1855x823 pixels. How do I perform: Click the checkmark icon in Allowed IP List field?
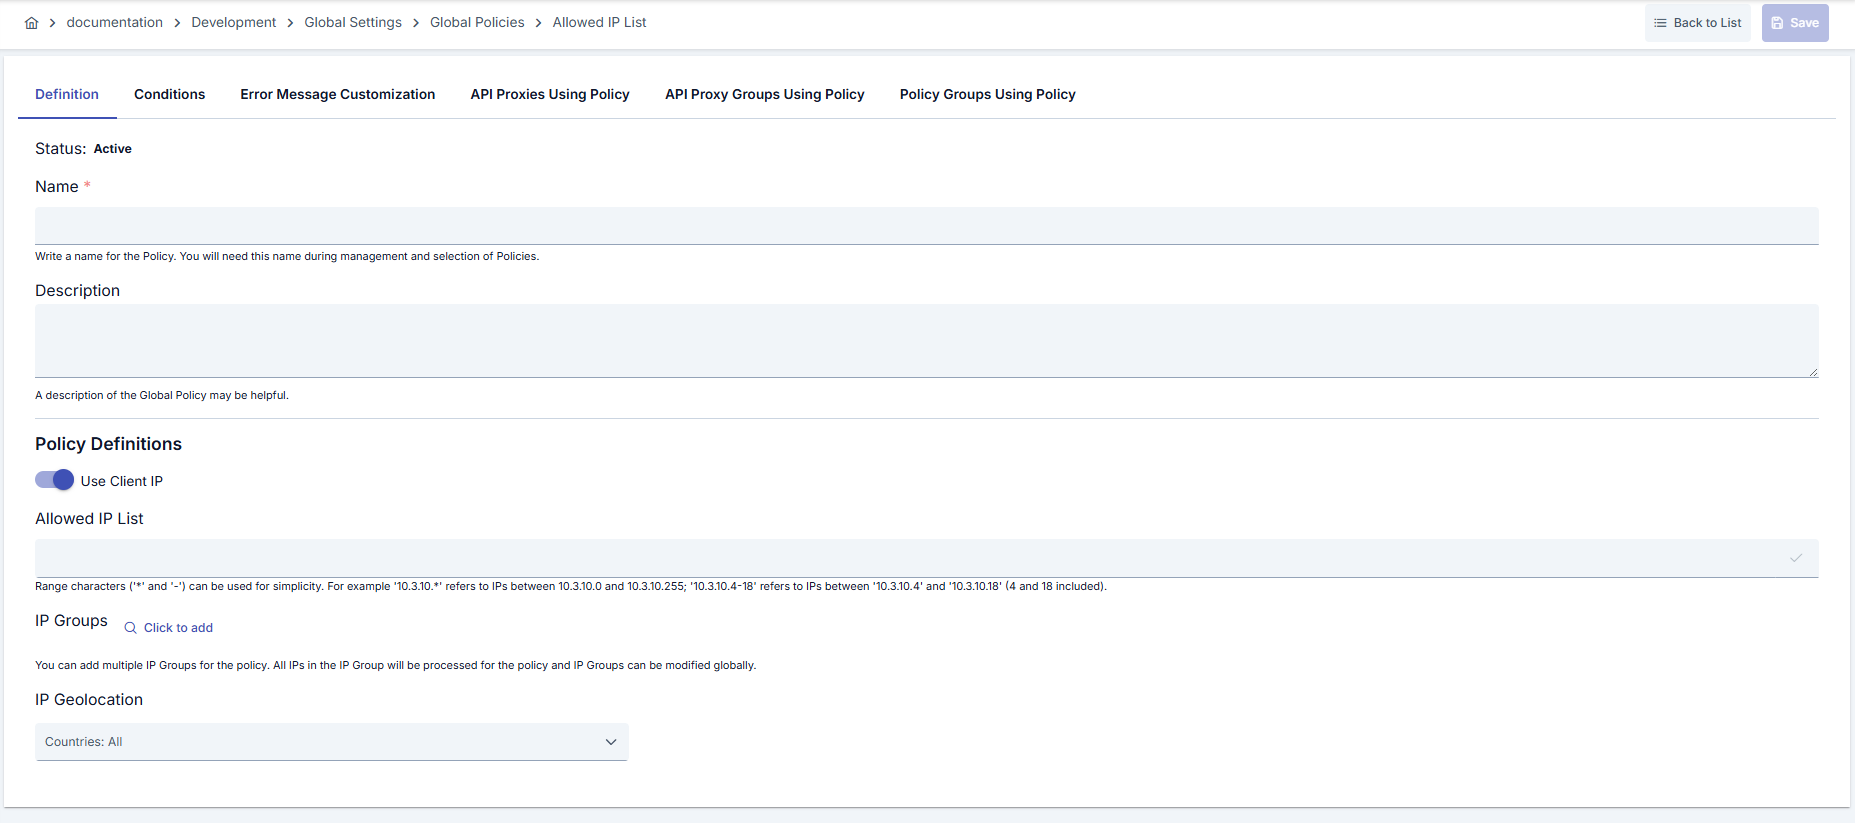tap(1796, 558)
